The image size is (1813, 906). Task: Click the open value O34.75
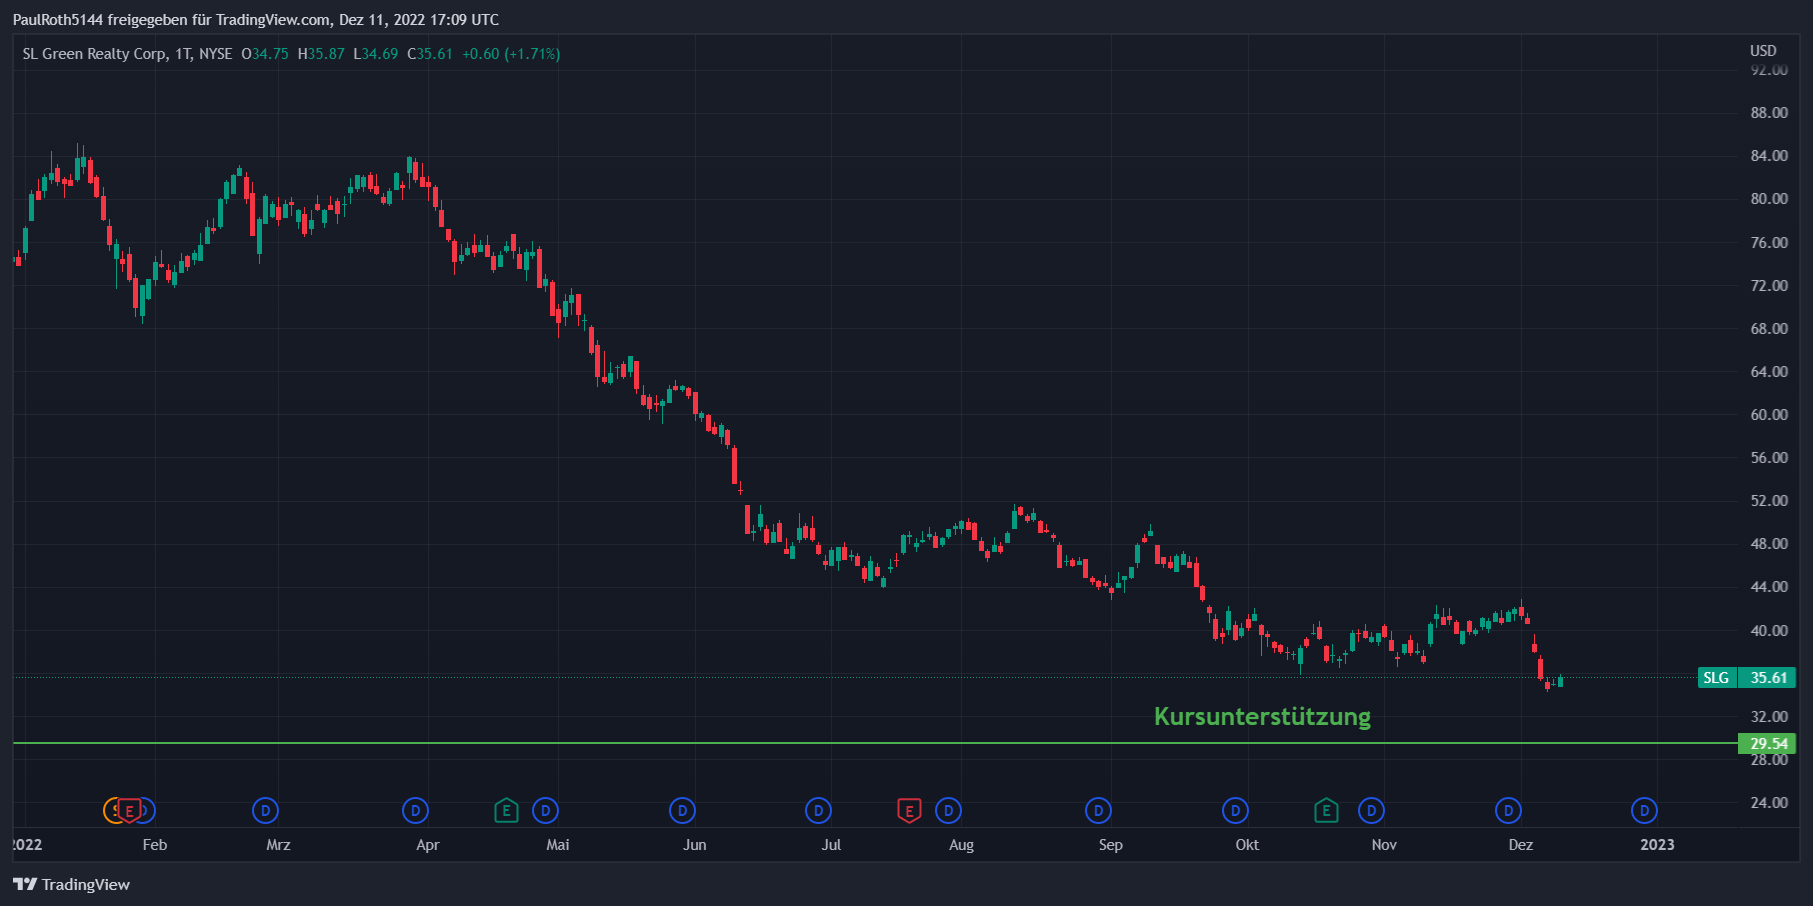click(264, 54)
